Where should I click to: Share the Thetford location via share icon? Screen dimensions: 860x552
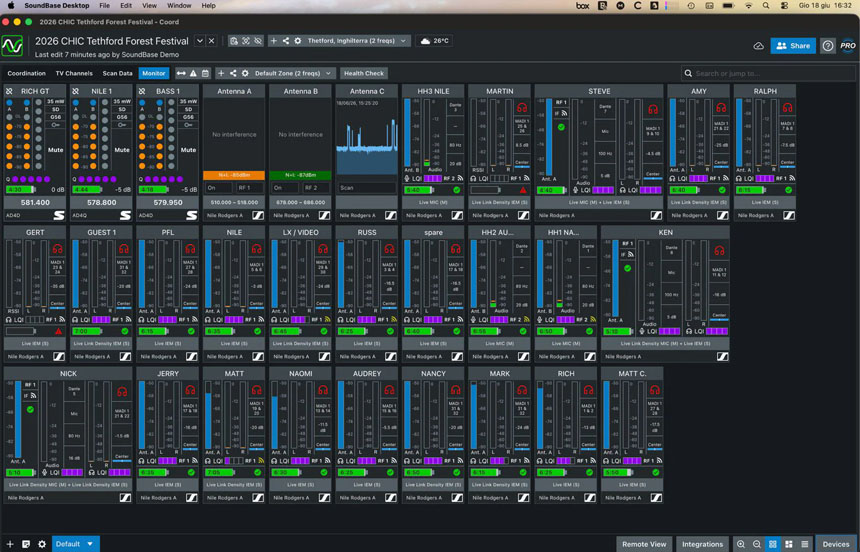(x=286, y=41)
